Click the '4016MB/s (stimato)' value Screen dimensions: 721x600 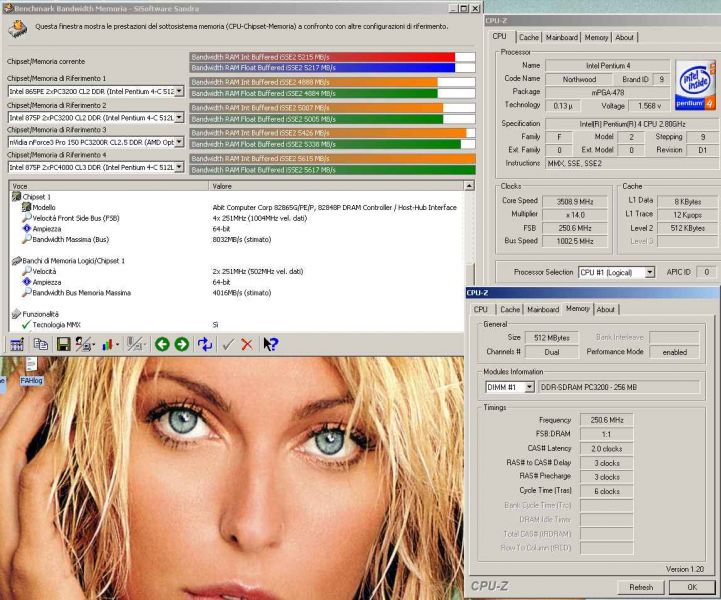[242, 292]
